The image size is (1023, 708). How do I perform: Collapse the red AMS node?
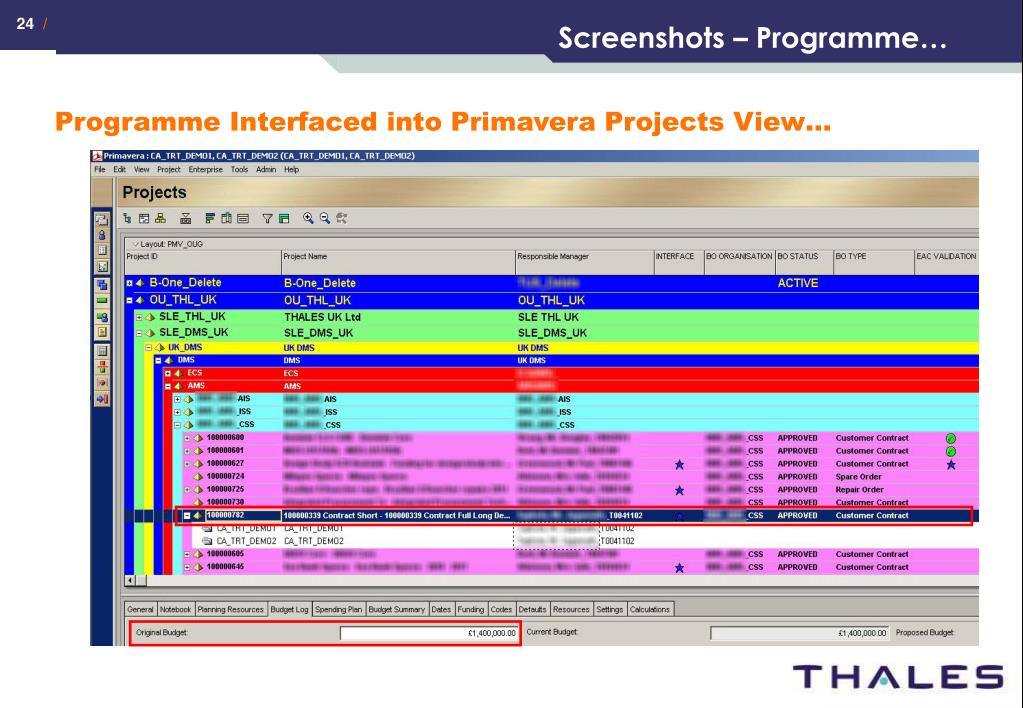[168, 386]
